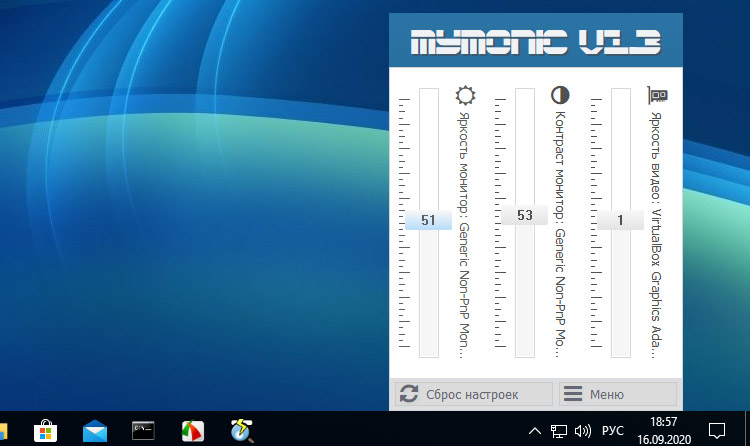Screen dimensions: 750x446
Task: Click the video card brightness icon
Action: [658, 95]
